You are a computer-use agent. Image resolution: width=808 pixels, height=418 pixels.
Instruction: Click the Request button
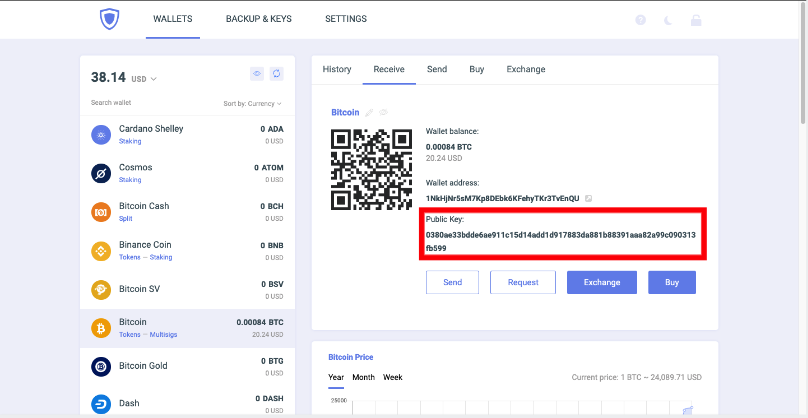coord(523,282)
